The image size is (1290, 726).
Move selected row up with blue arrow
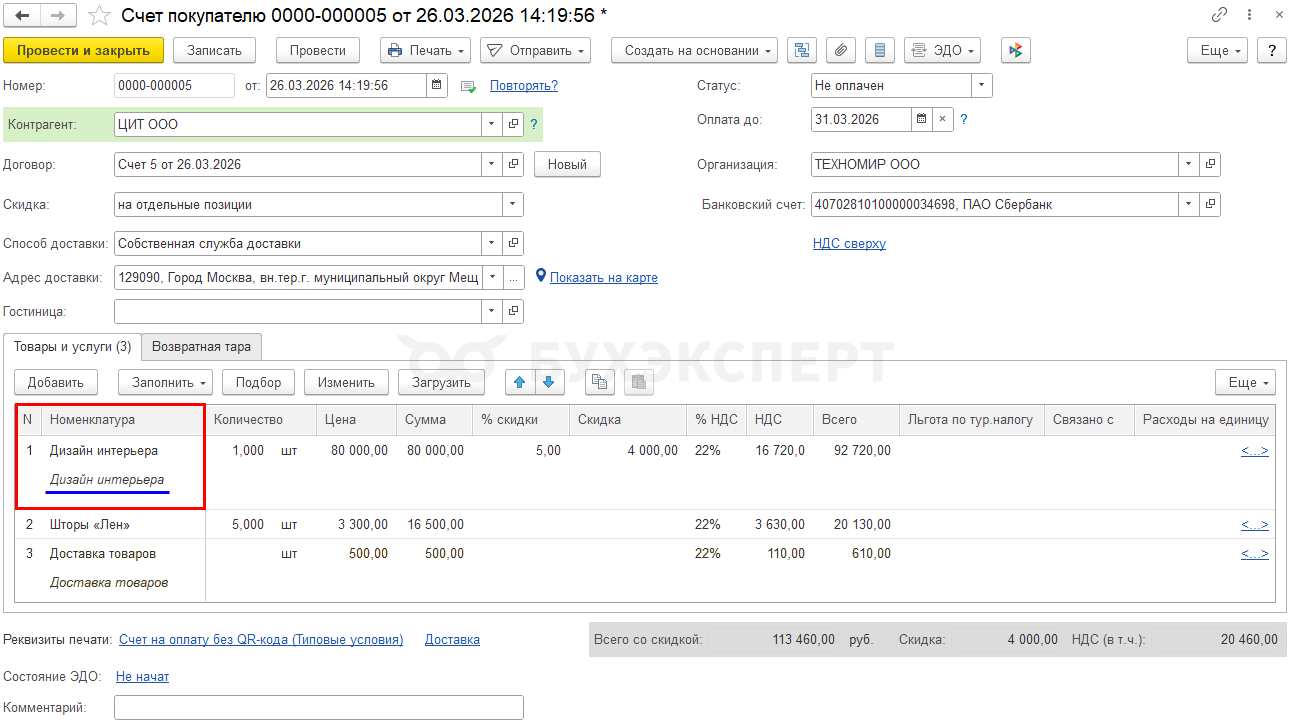[520, 381]
